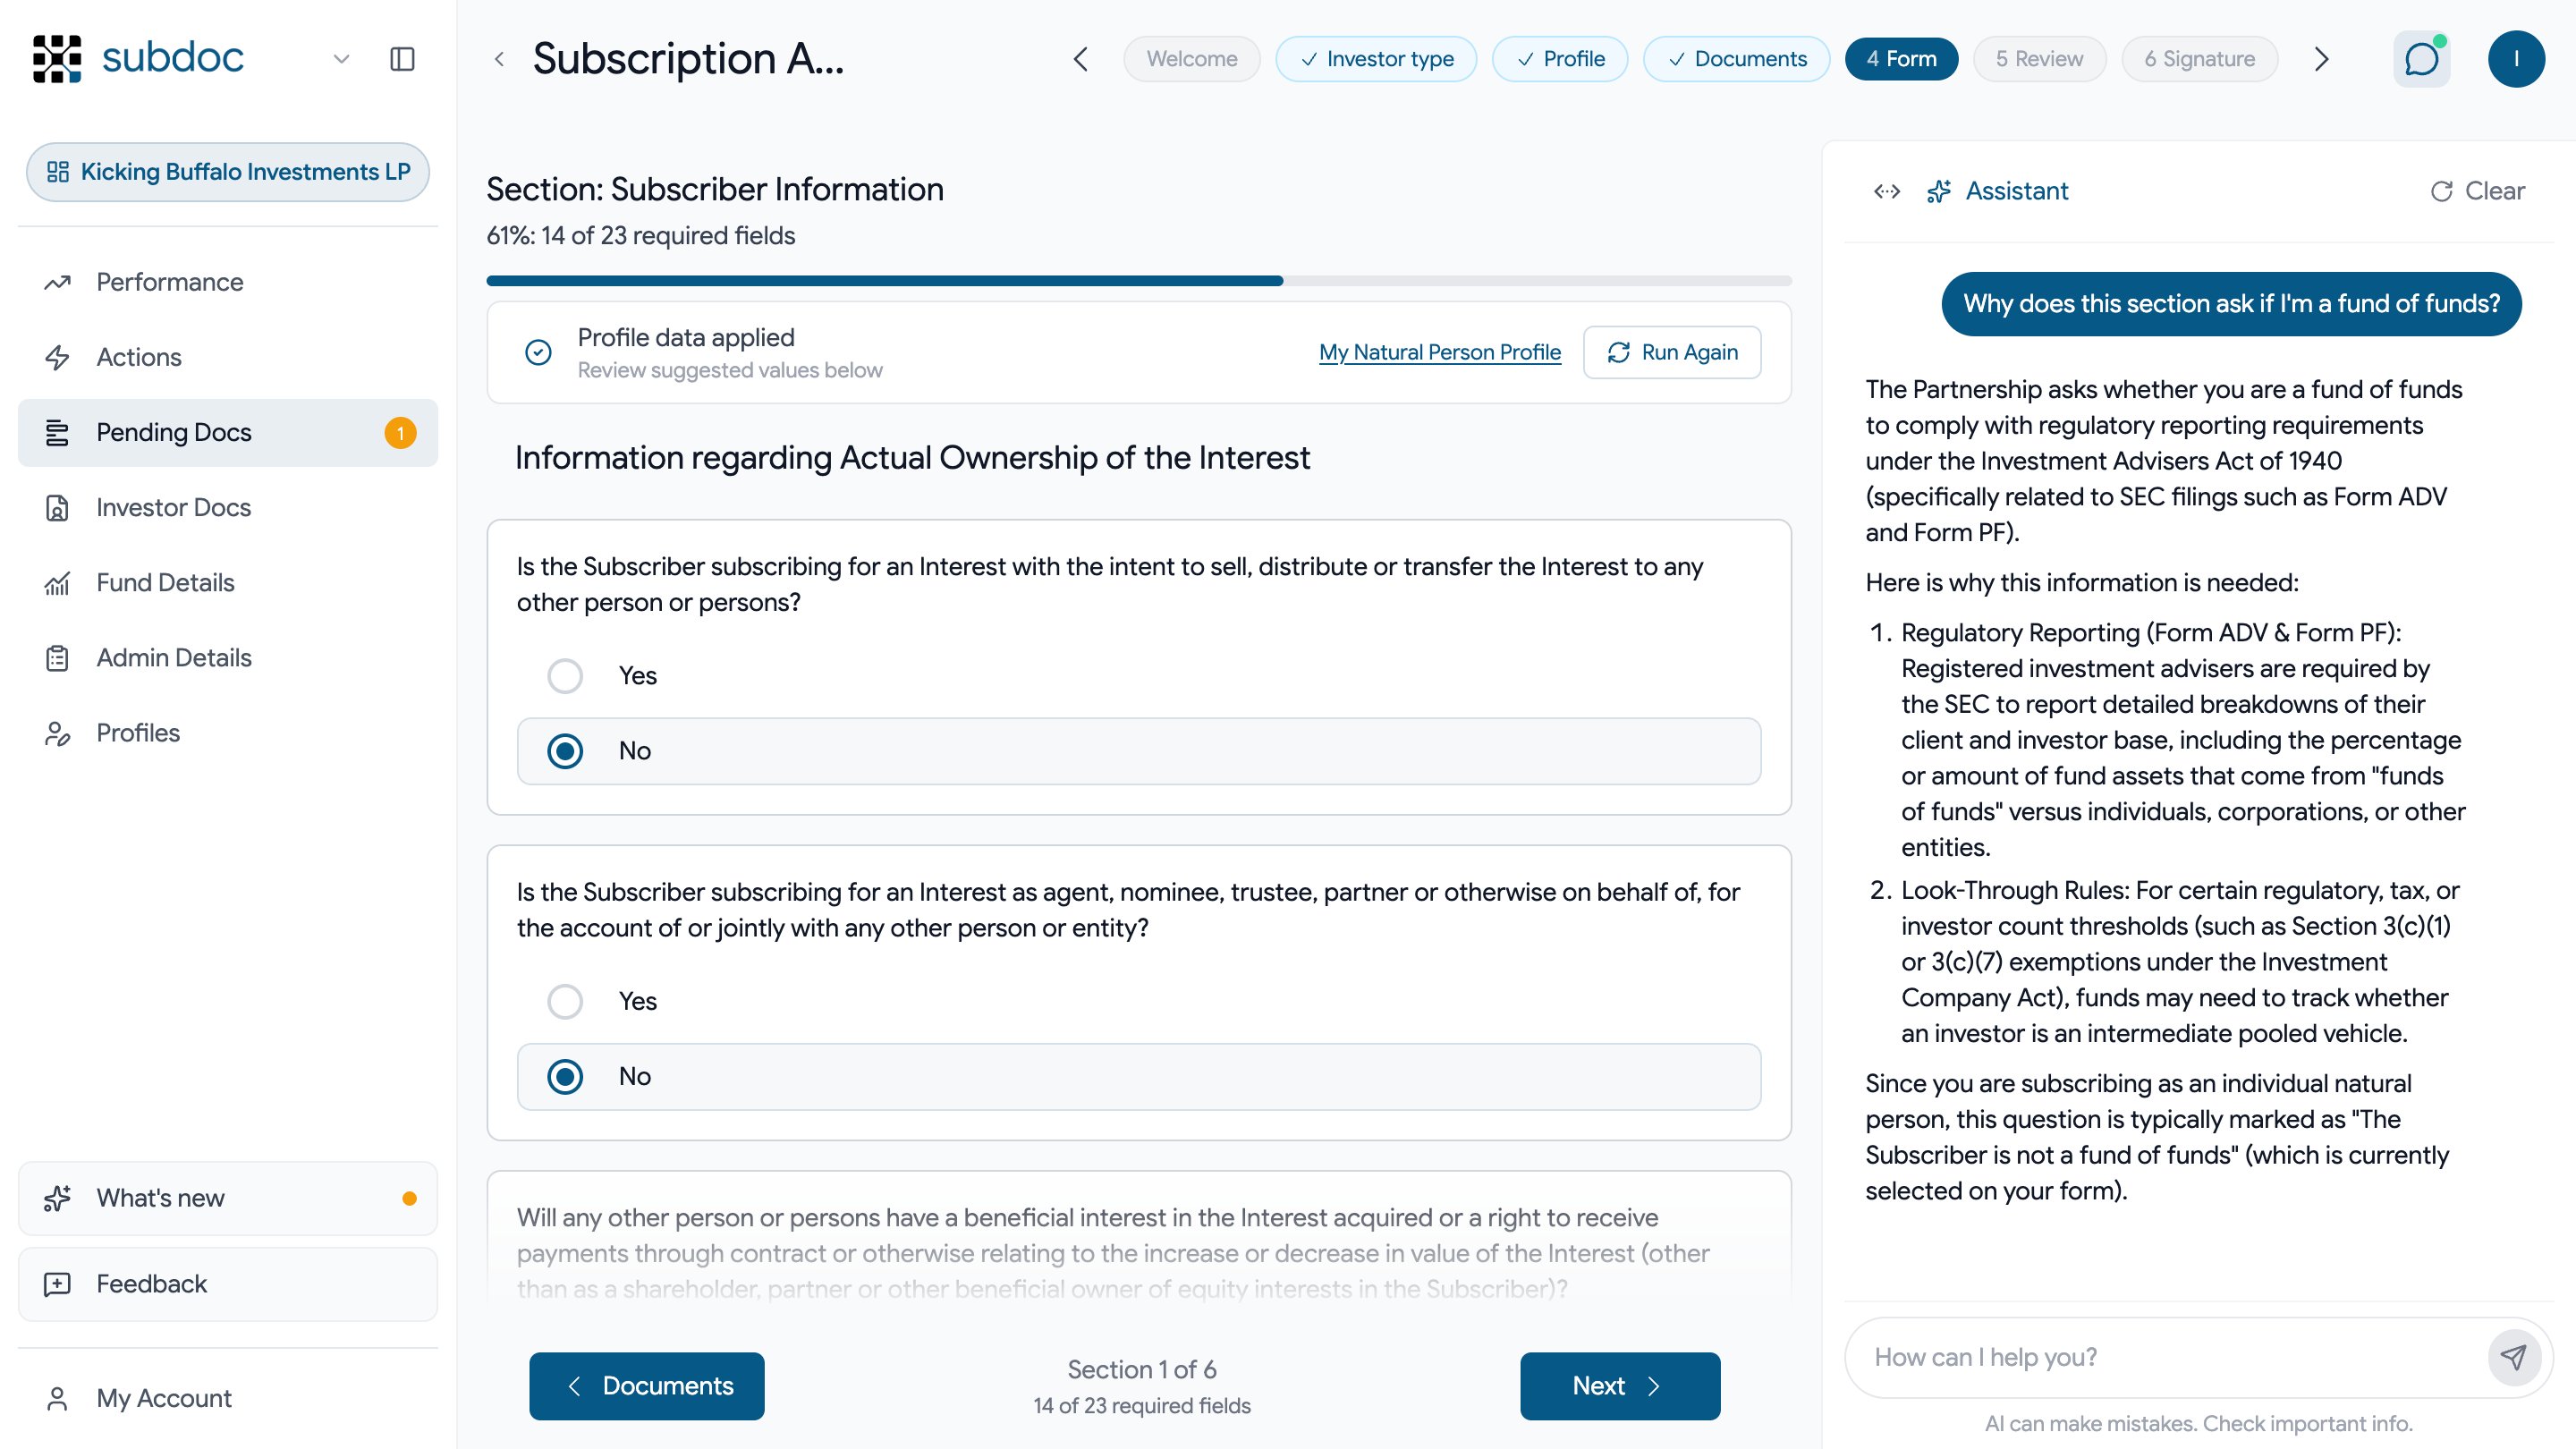The image size is (2576, 1449).
Task: Click the orange Pending Docs count badge
Action: pyautogui.click(x=400, y=433)
